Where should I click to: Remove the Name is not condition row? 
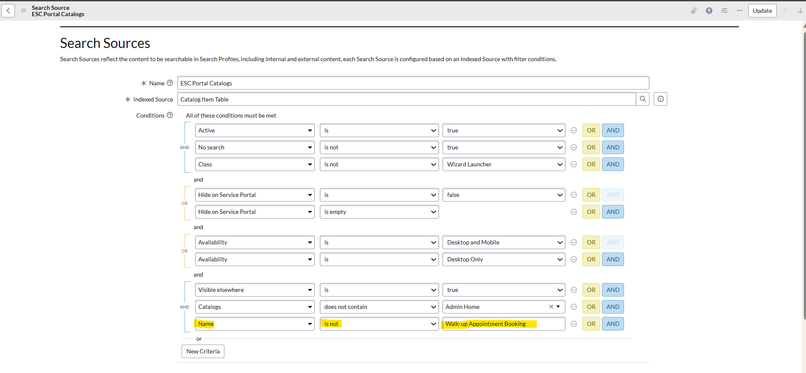point(574,324)
